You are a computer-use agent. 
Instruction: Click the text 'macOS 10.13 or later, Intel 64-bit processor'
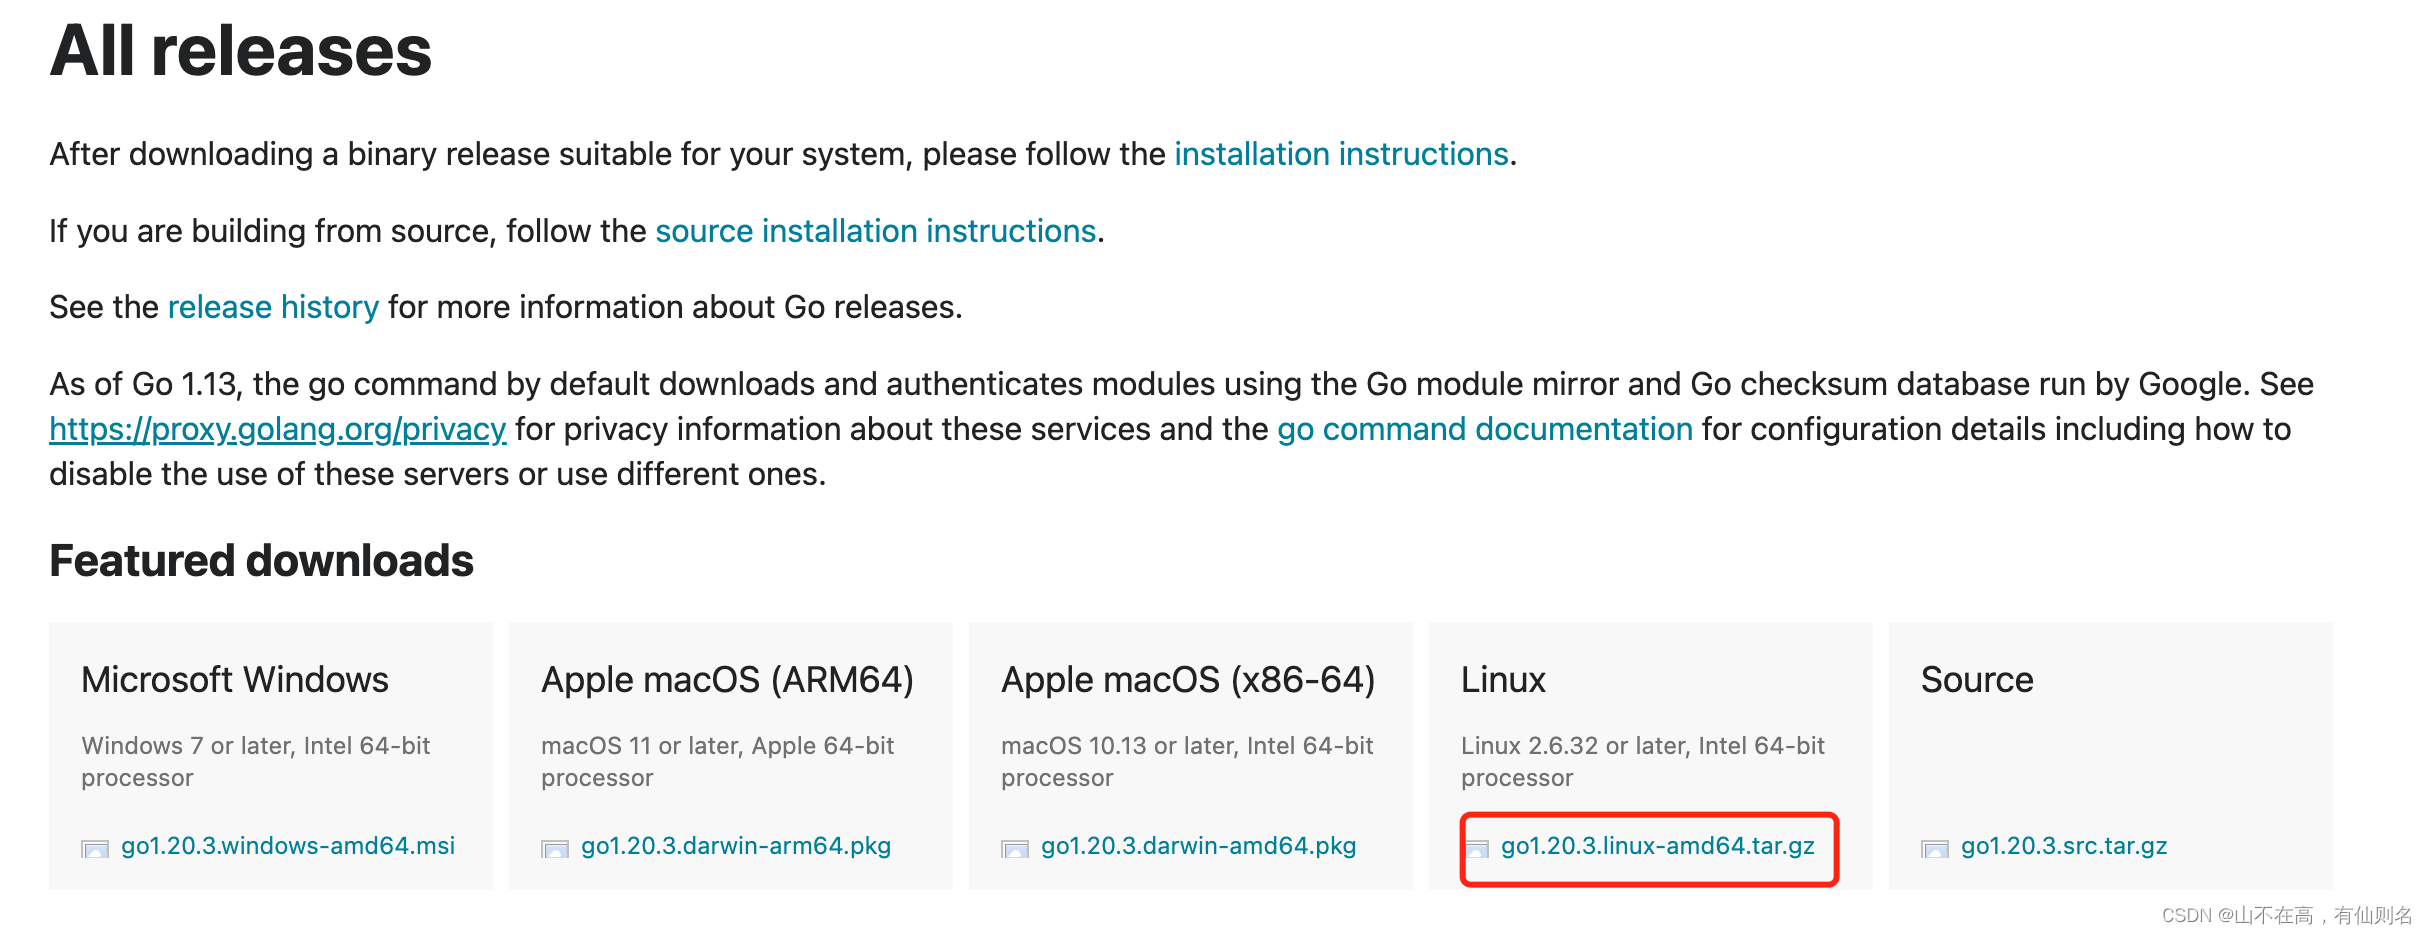pos(1187,761)
